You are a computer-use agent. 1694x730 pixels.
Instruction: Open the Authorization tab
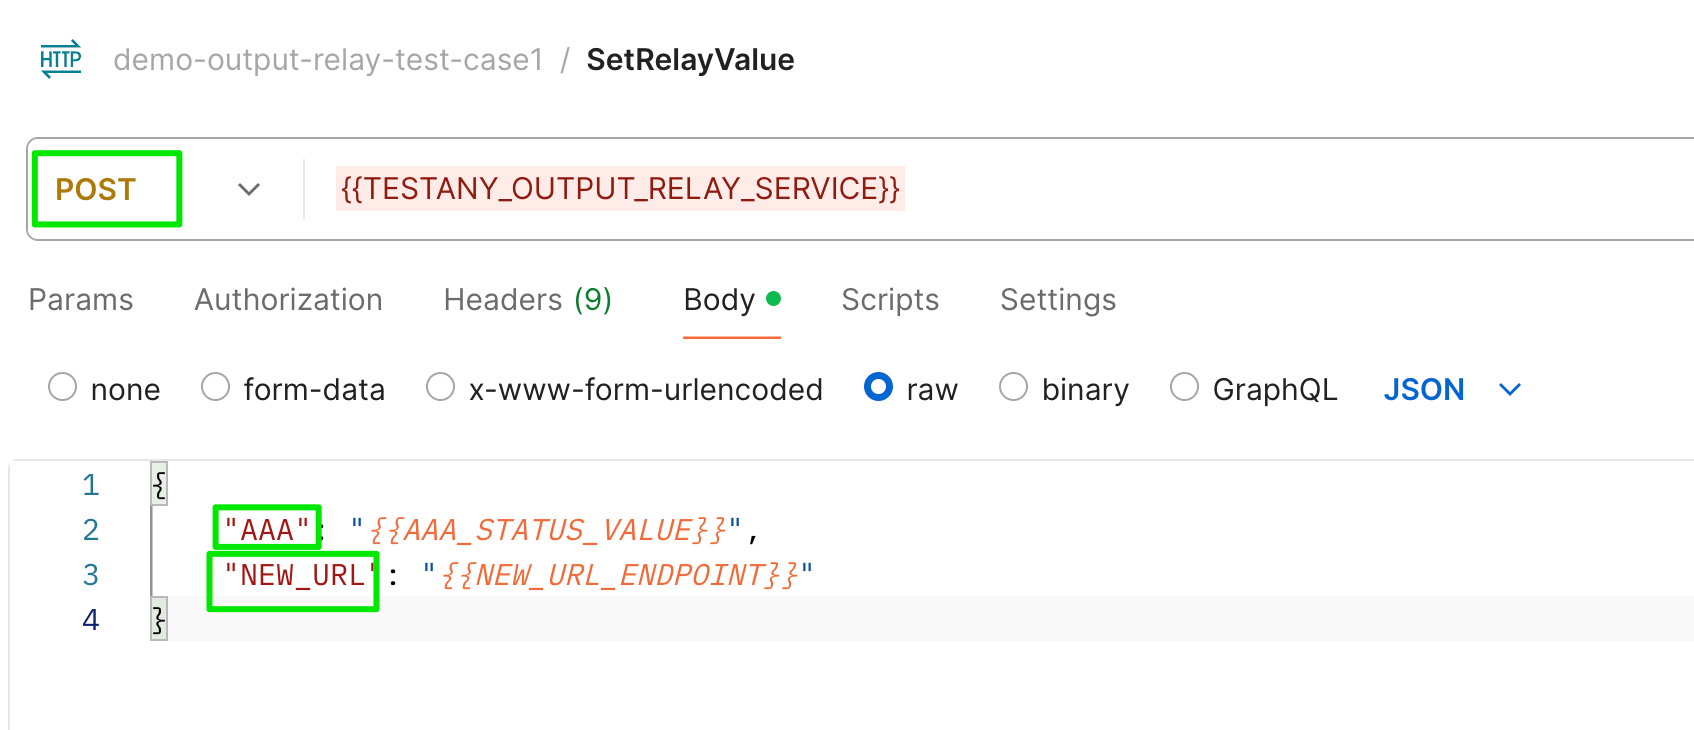(x=289, y=300)
